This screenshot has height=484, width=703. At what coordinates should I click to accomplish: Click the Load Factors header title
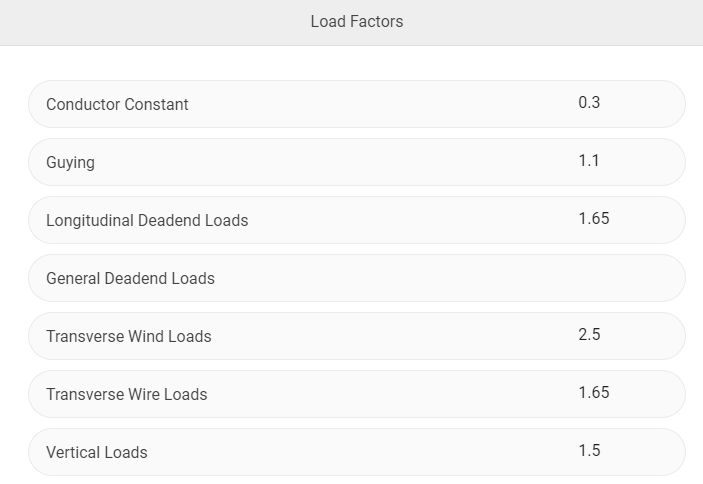click(x=357, y=22)
